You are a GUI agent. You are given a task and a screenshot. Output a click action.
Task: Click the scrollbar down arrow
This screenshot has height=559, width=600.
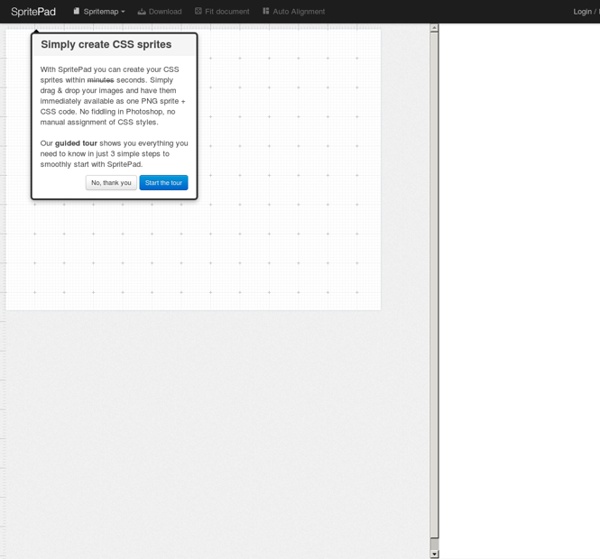(x=434, y=554)
